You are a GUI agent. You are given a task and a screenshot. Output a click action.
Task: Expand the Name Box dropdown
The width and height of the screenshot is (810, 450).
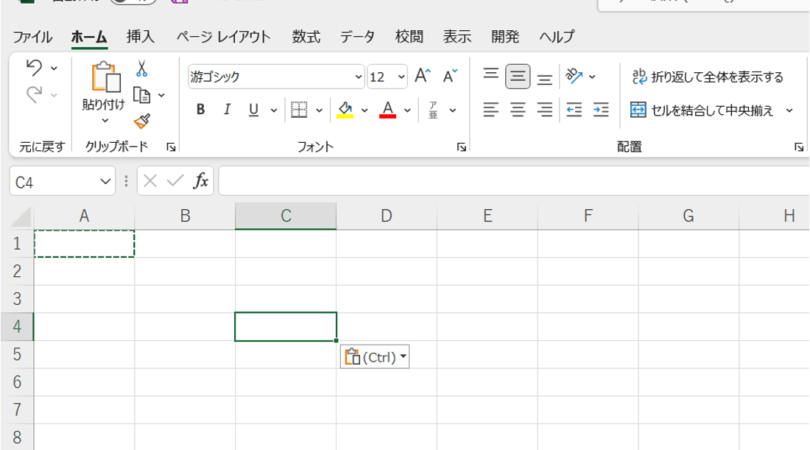(106, 181)
